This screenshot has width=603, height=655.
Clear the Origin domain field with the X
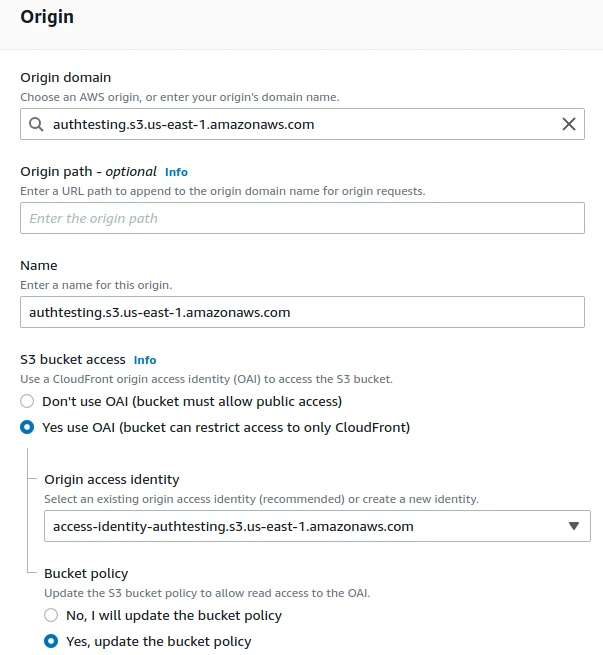pos(569,125)
